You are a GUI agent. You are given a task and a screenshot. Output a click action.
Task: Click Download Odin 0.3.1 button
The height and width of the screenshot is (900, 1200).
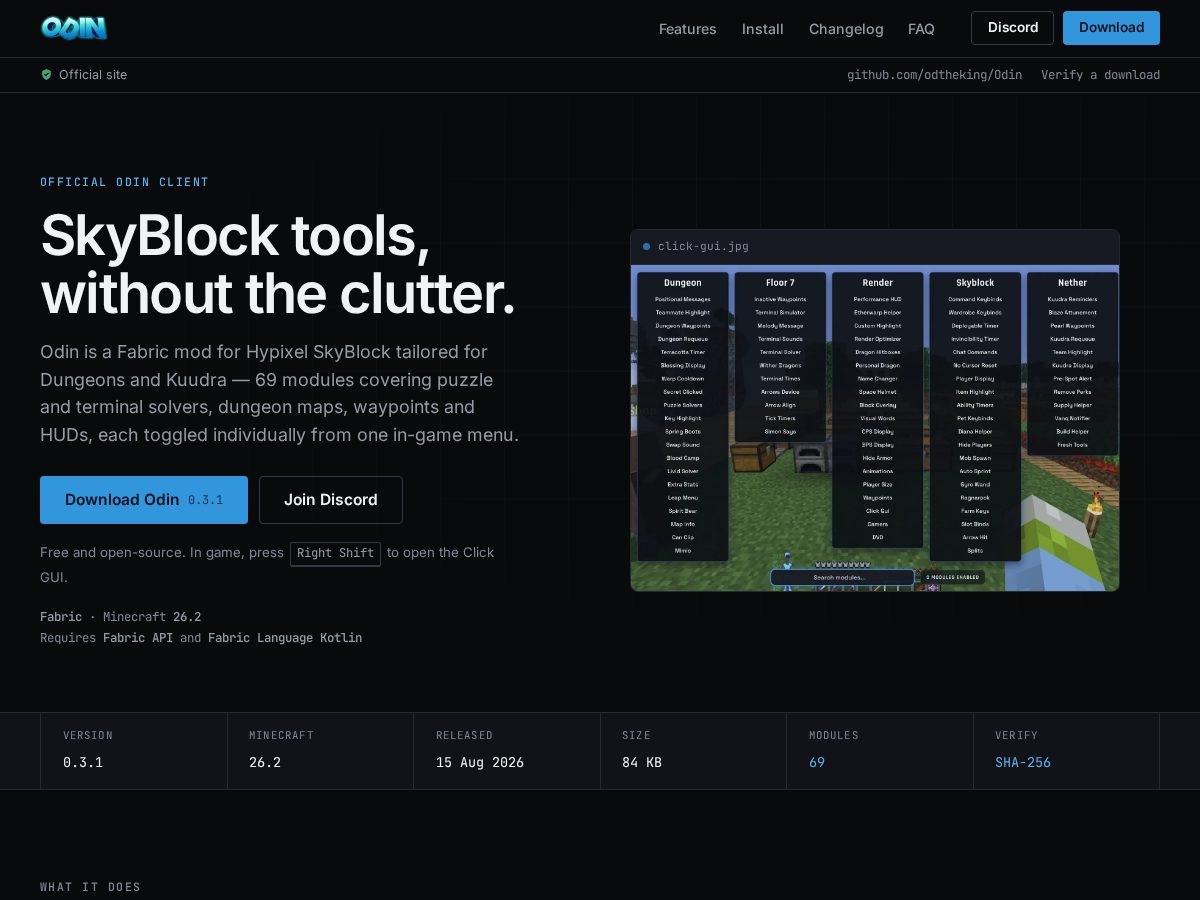click(144, 500)
